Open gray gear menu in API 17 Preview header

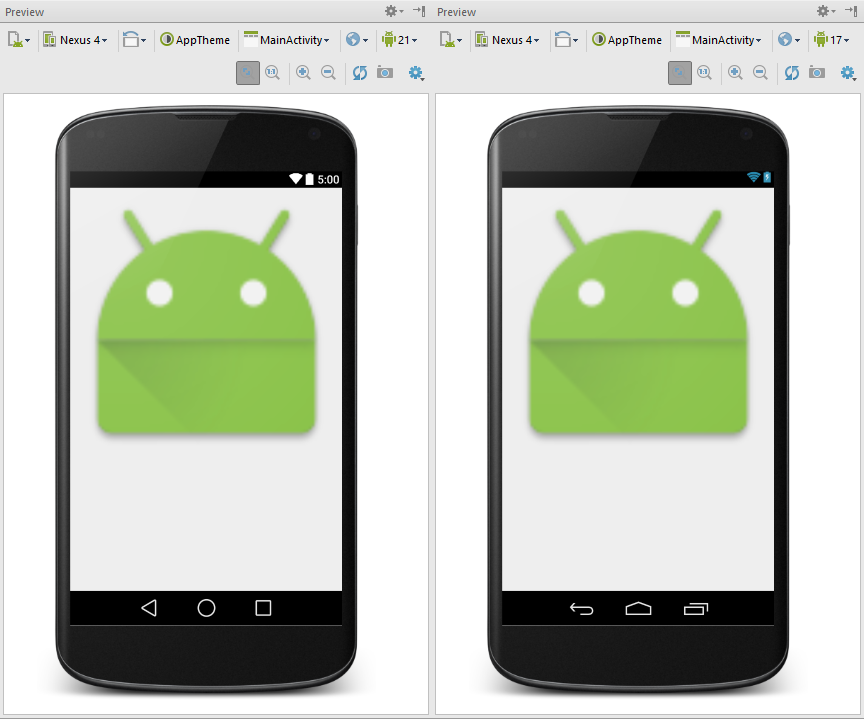[x=825, y=11]
